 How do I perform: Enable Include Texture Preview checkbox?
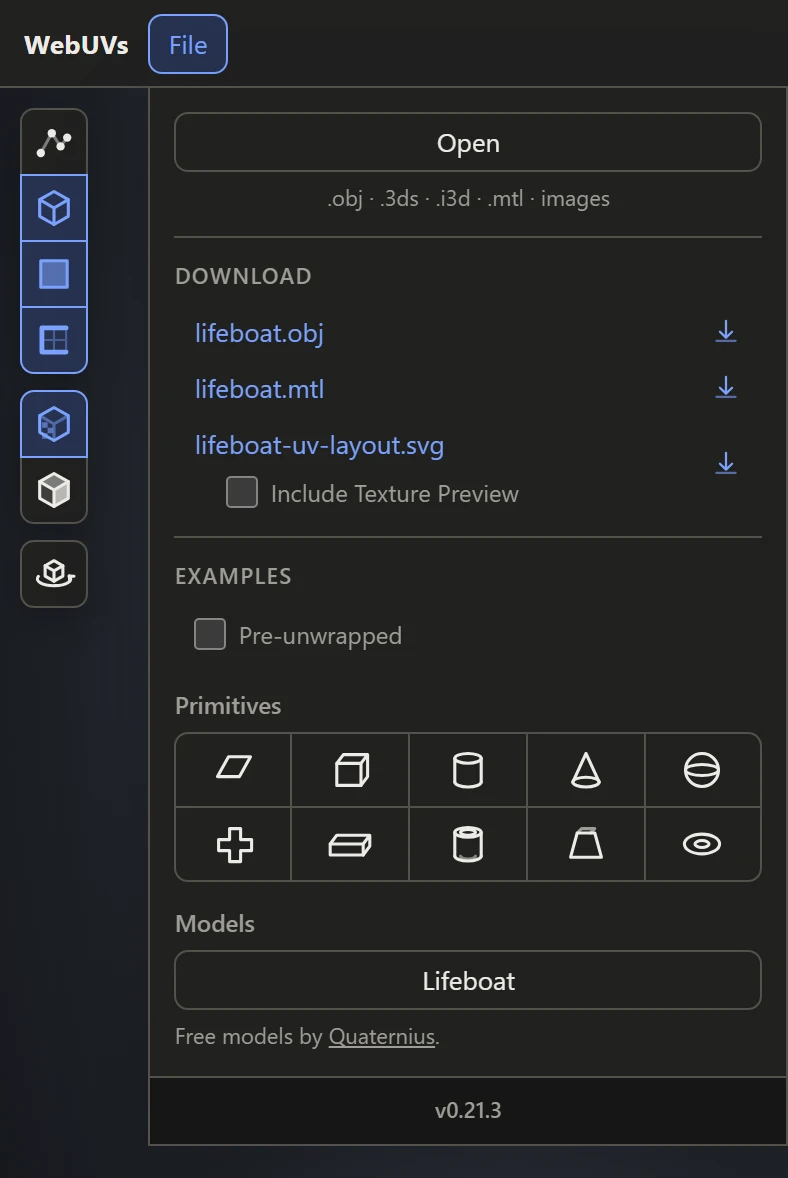(x=242, y=492)
